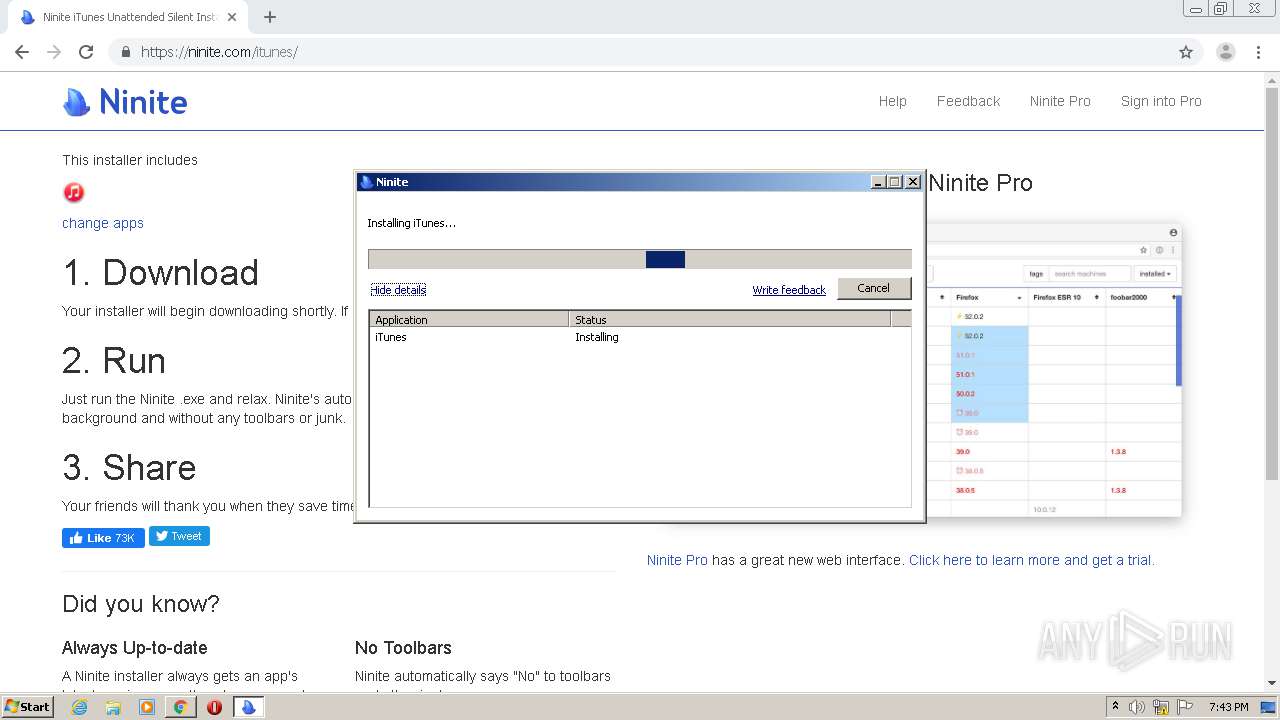The image size is (1280, 720).
Task: Click Write feedback in the installer
Action: (x=789, y=290)
